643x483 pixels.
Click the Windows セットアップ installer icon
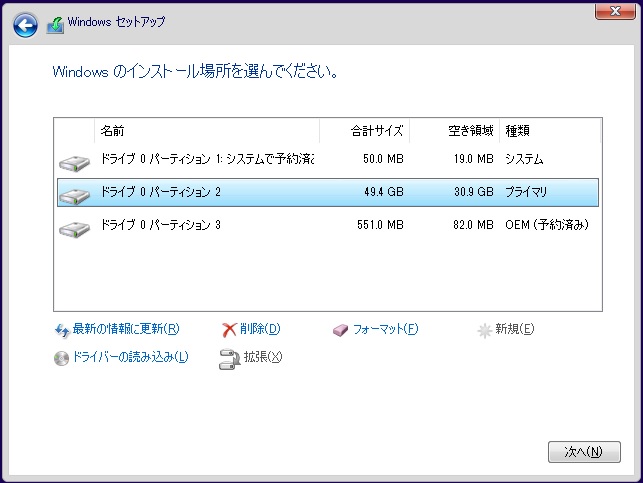pos(55,25)
